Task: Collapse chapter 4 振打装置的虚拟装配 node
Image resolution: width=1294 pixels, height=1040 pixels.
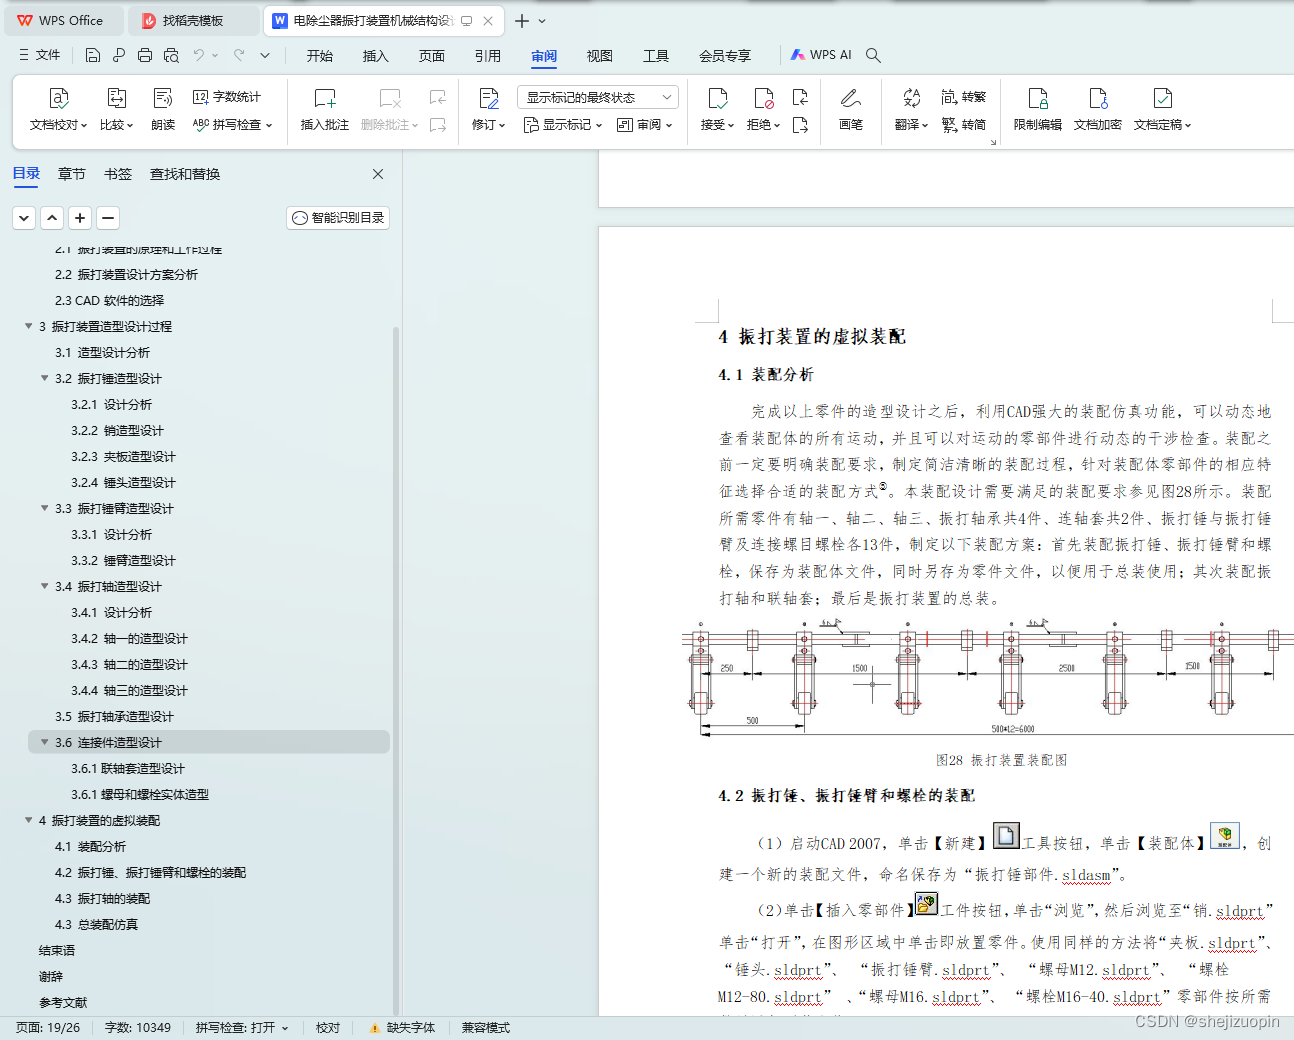Action: click(x=29, y=820)
